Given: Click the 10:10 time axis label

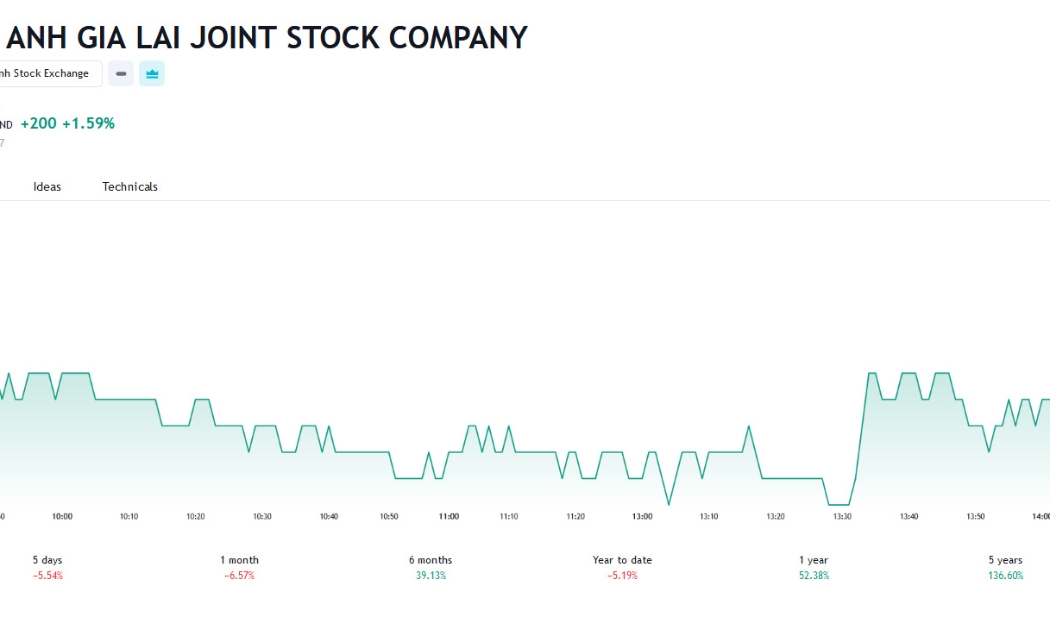Looking at the screenshot, I should 129,516.
